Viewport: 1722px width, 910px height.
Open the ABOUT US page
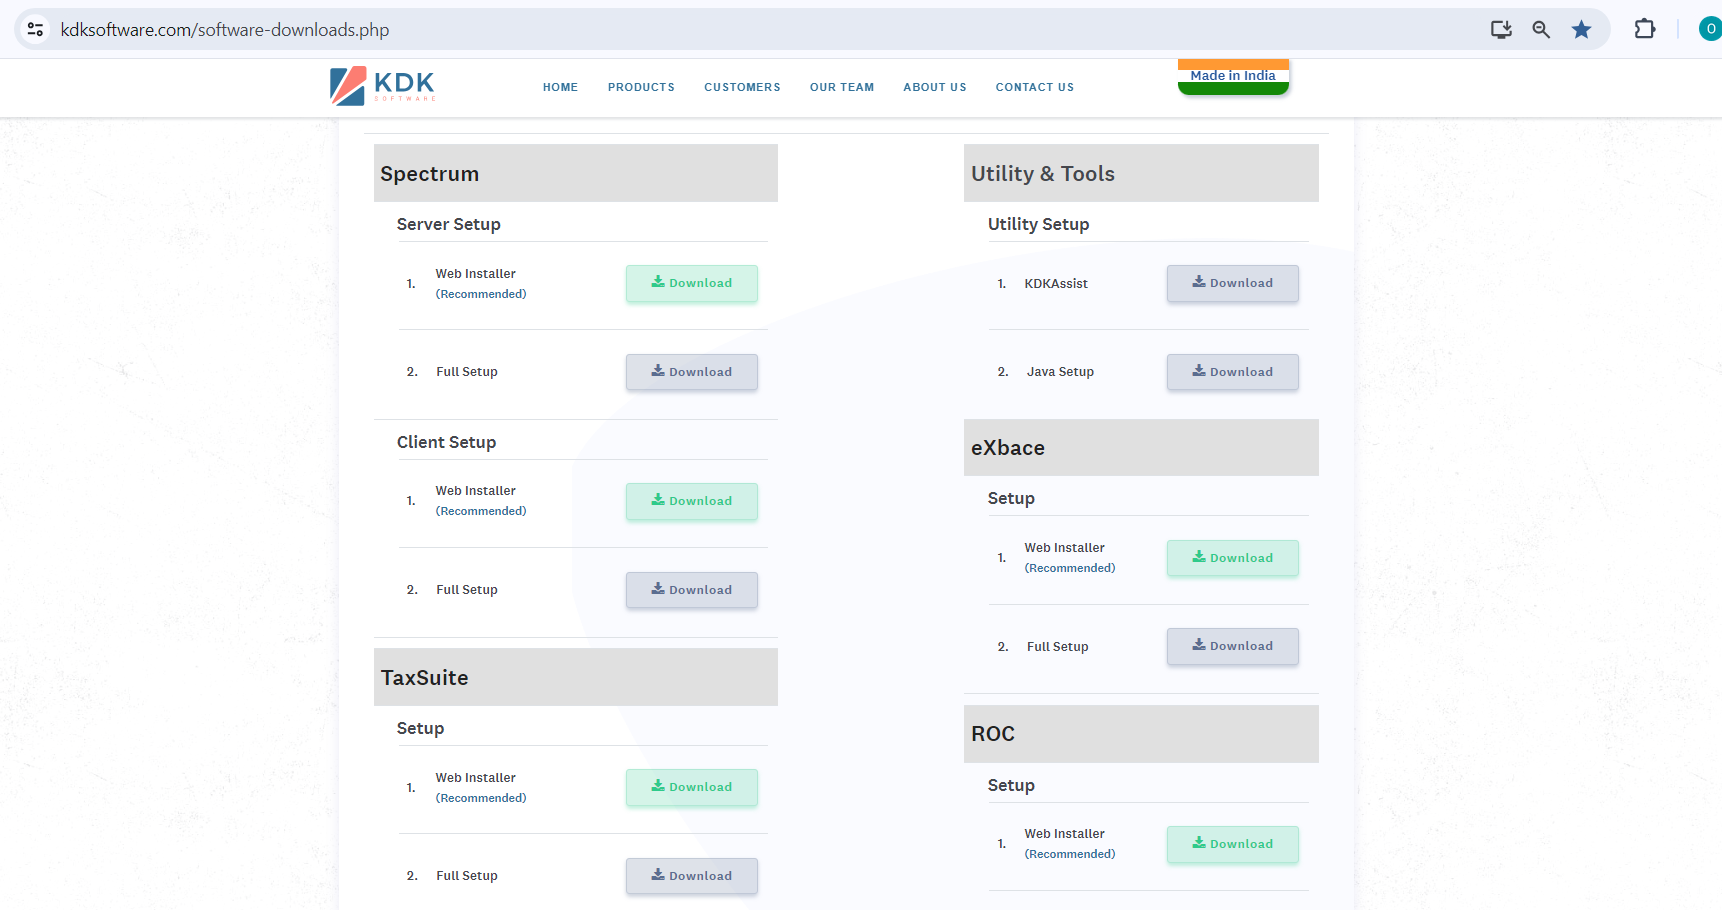point(935,87)
